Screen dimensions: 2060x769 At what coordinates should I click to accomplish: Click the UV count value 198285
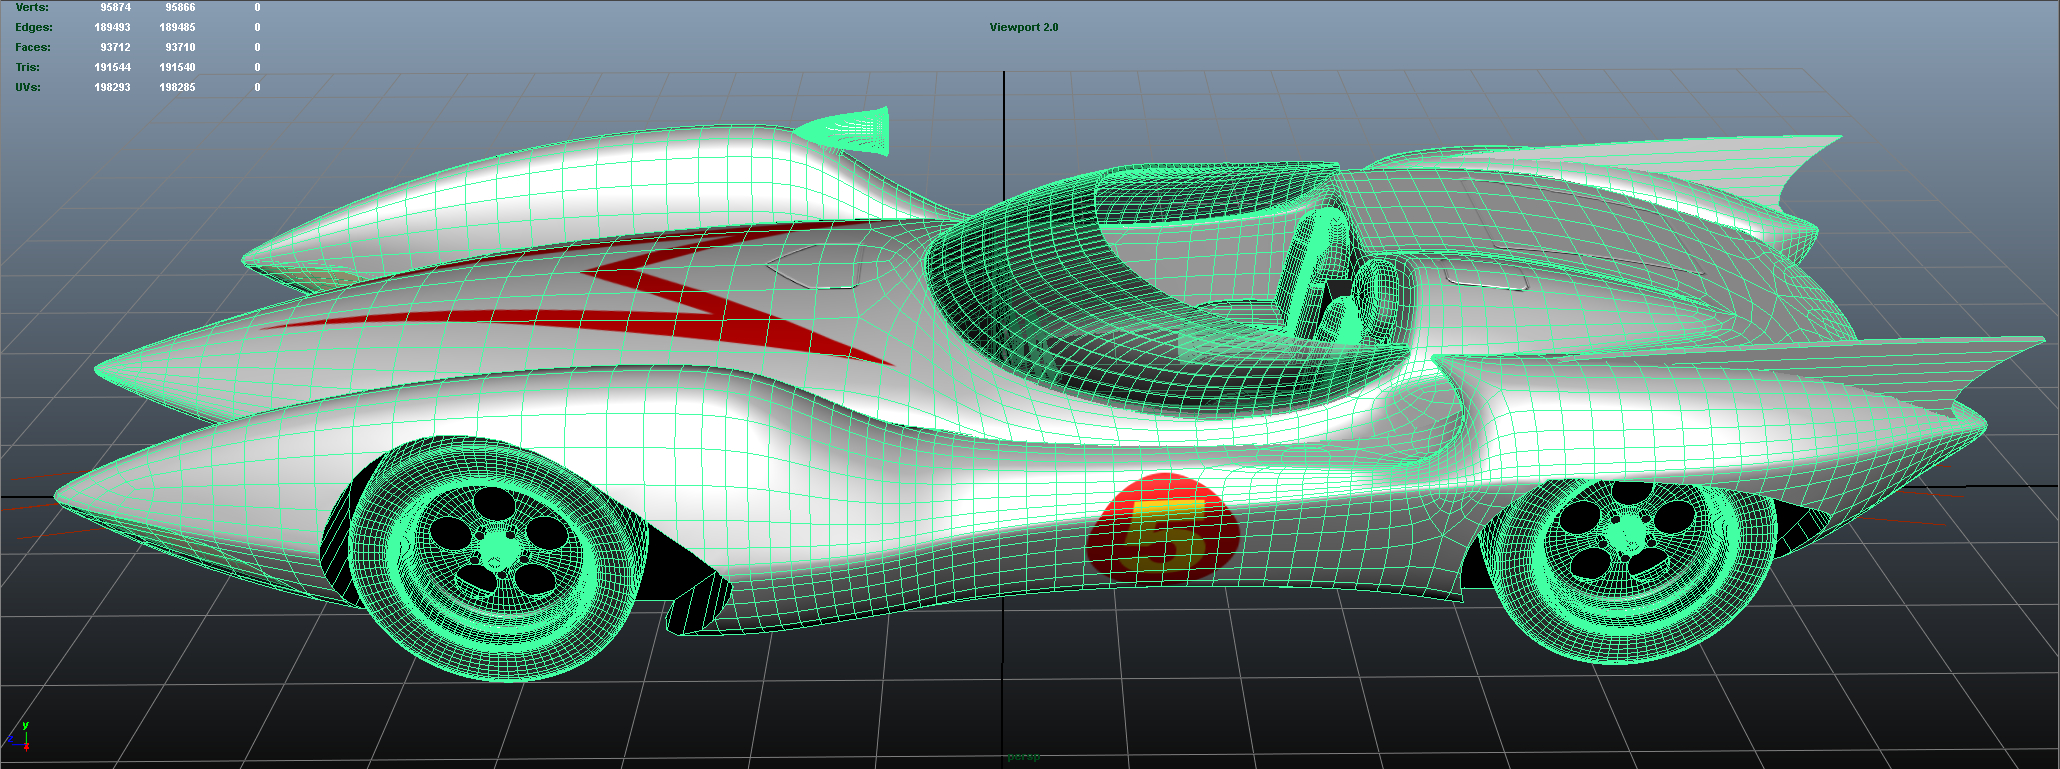tap(177, 87)
